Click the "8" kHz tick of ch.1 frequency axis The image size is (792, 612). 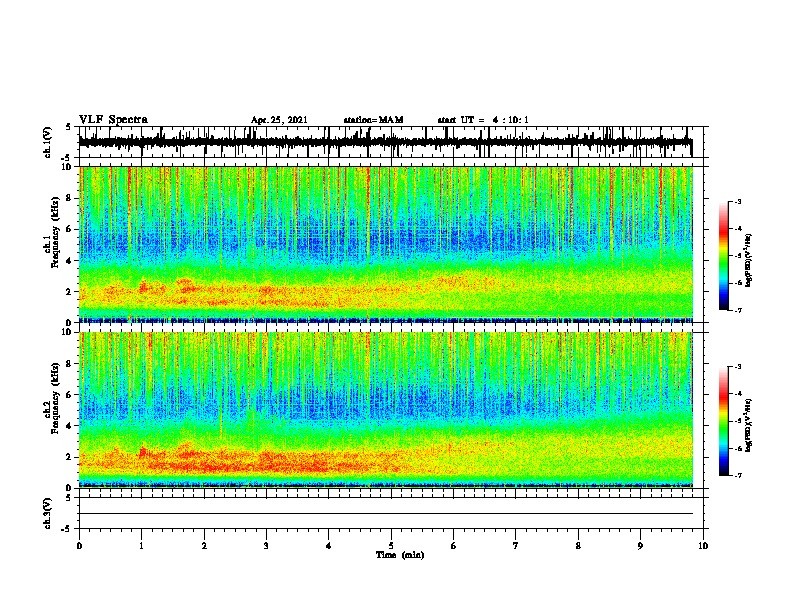click(71, 198)
